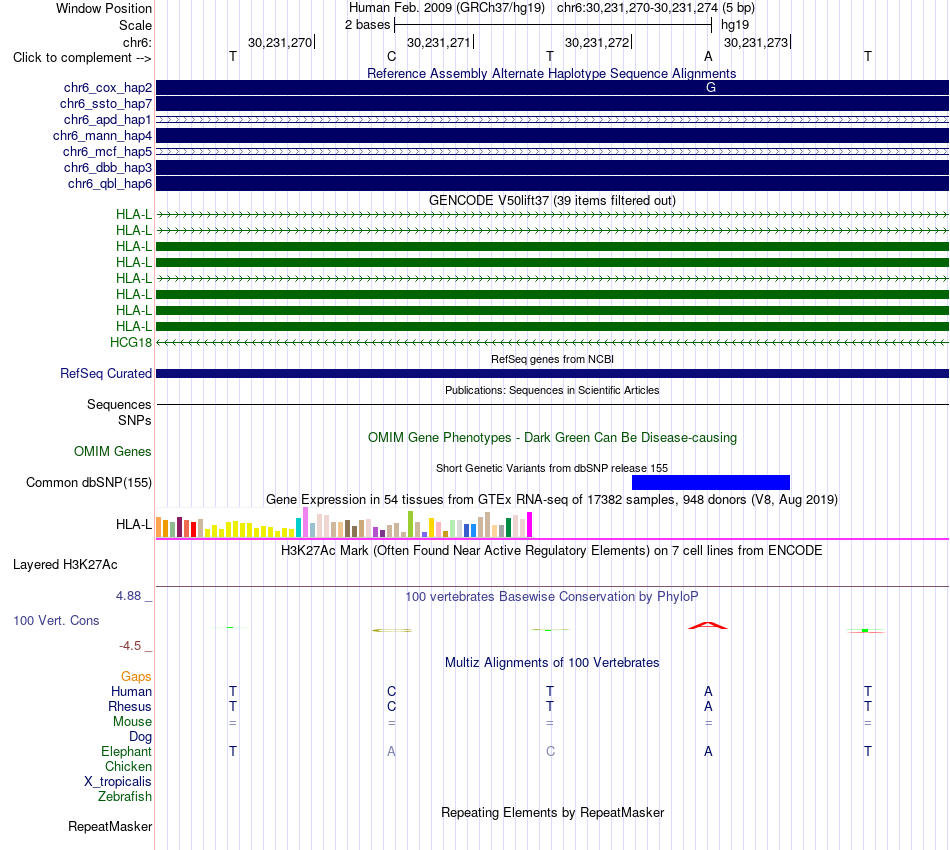The image size is (950, 850).
Task: Click the SNPs track label
Action: coord(135,420)
